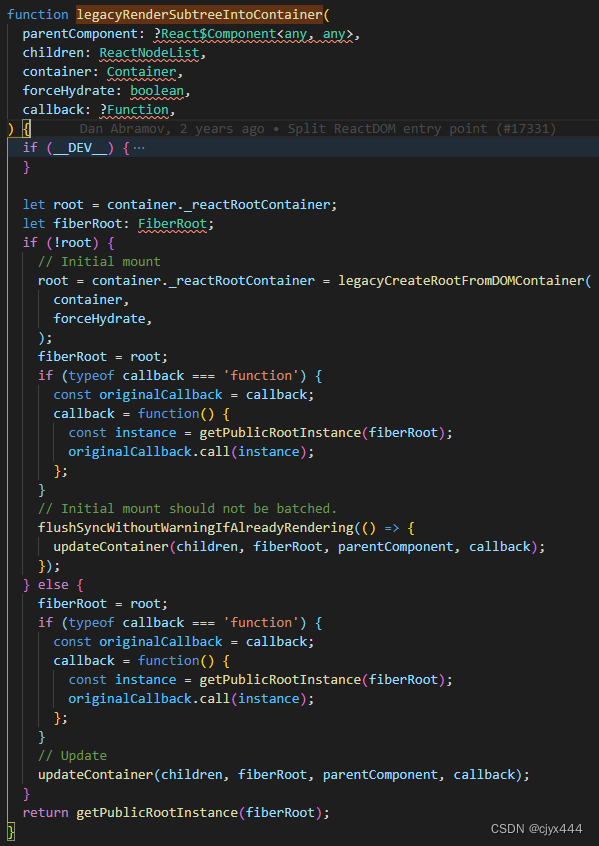Click !root in the if condition

pyautogui.click(x=72, y=243)
